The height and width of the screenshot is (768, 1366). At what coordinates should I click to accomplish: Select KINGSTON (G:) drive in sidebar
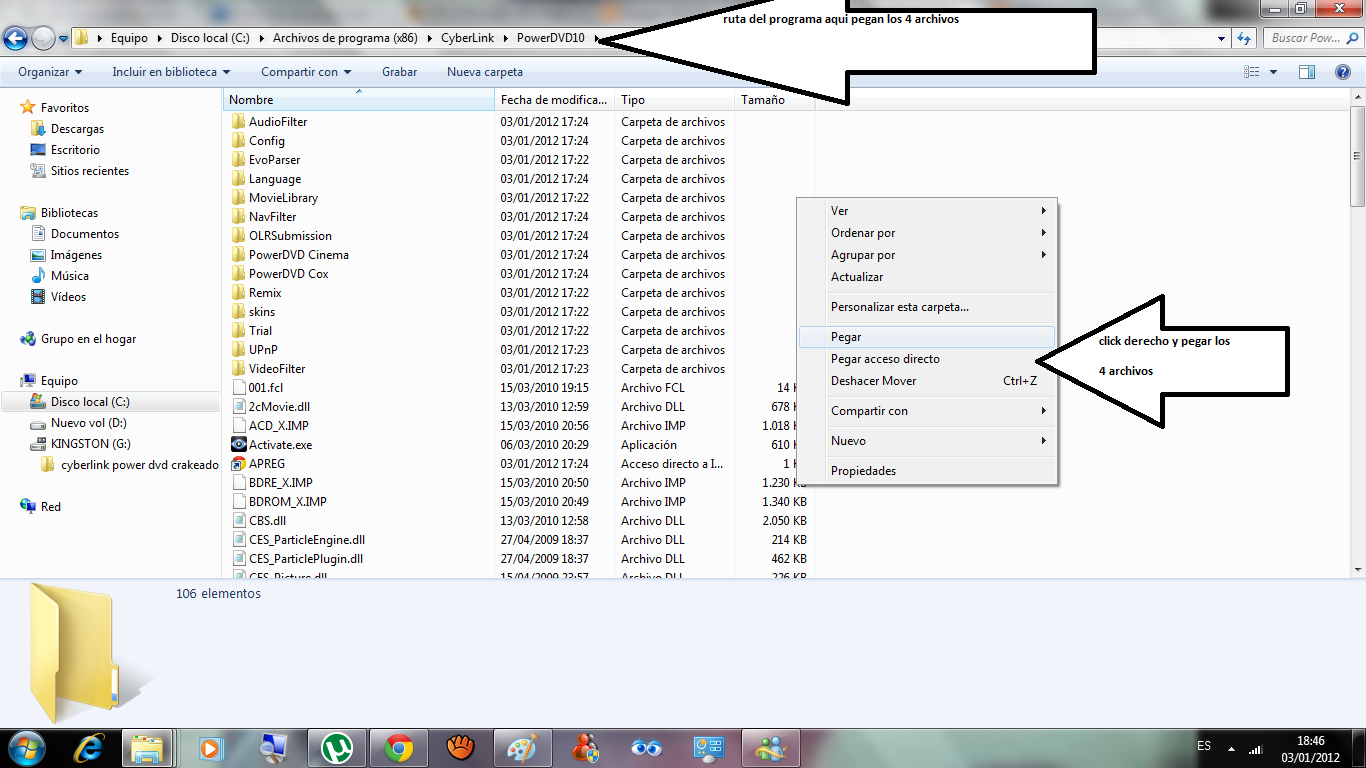(90, 444)
